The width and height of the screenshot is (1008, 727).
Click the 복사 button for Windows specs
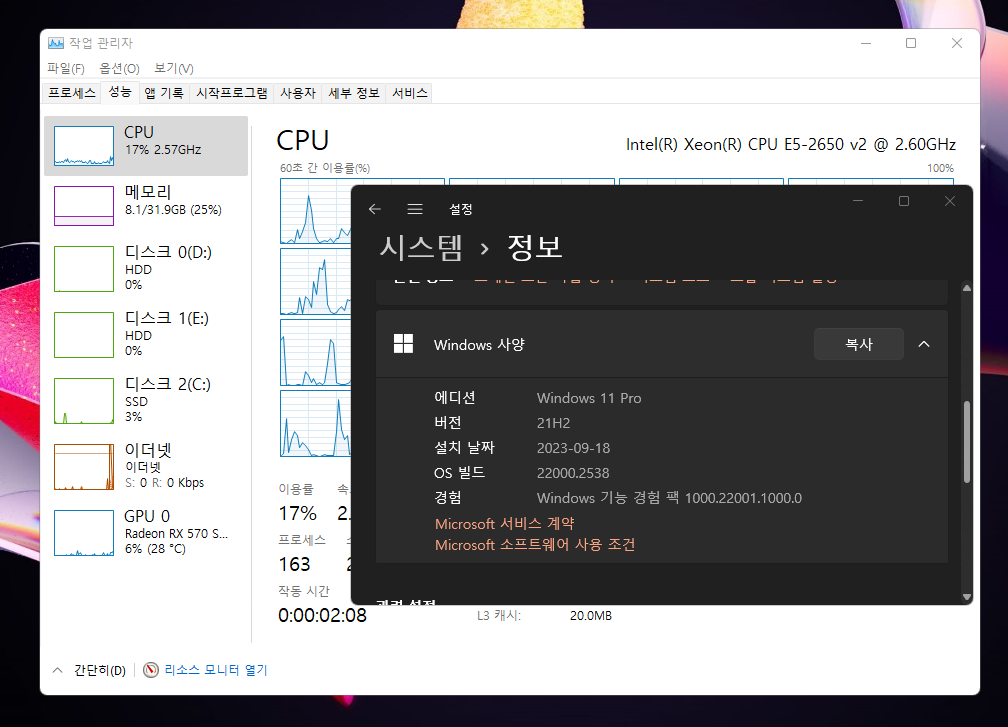coord(858,344)
